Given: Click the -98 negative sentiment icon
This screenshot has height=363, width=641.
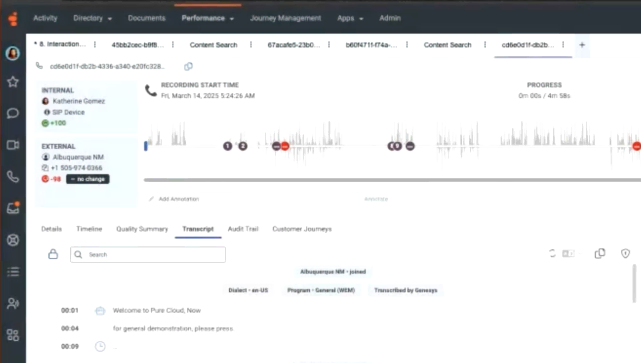Looking at the screenshot, I should point(45,179).
